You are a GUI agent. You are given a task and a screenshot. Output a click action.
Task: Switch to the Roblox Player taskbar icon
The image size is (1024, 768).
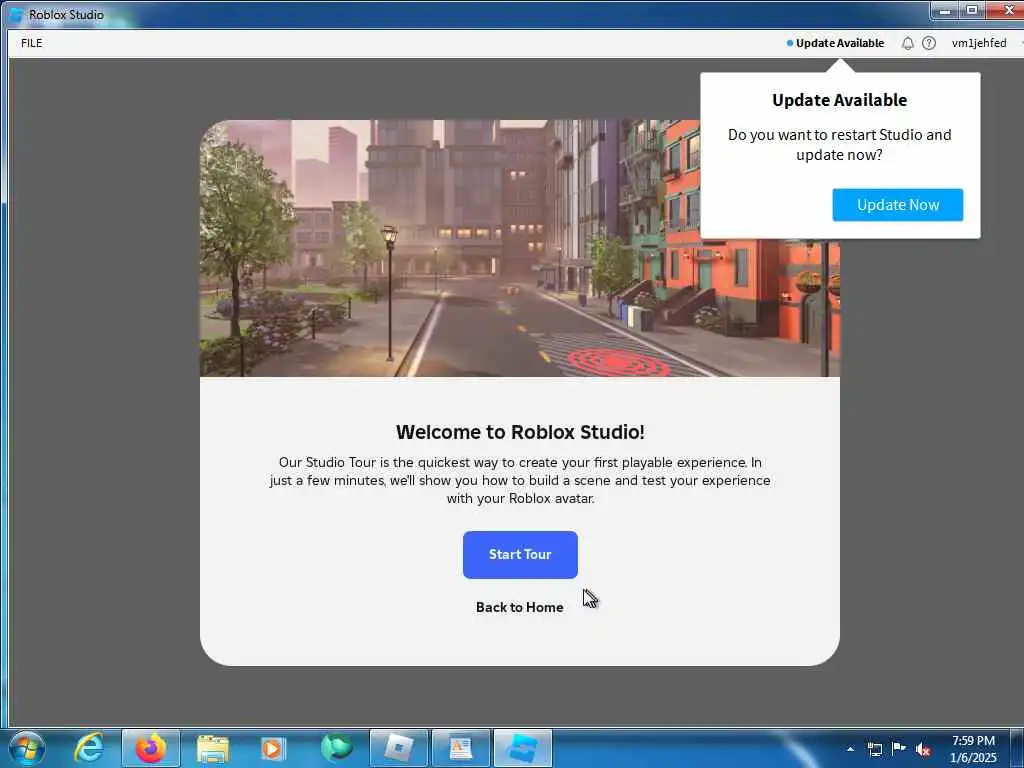coord(398,748)
